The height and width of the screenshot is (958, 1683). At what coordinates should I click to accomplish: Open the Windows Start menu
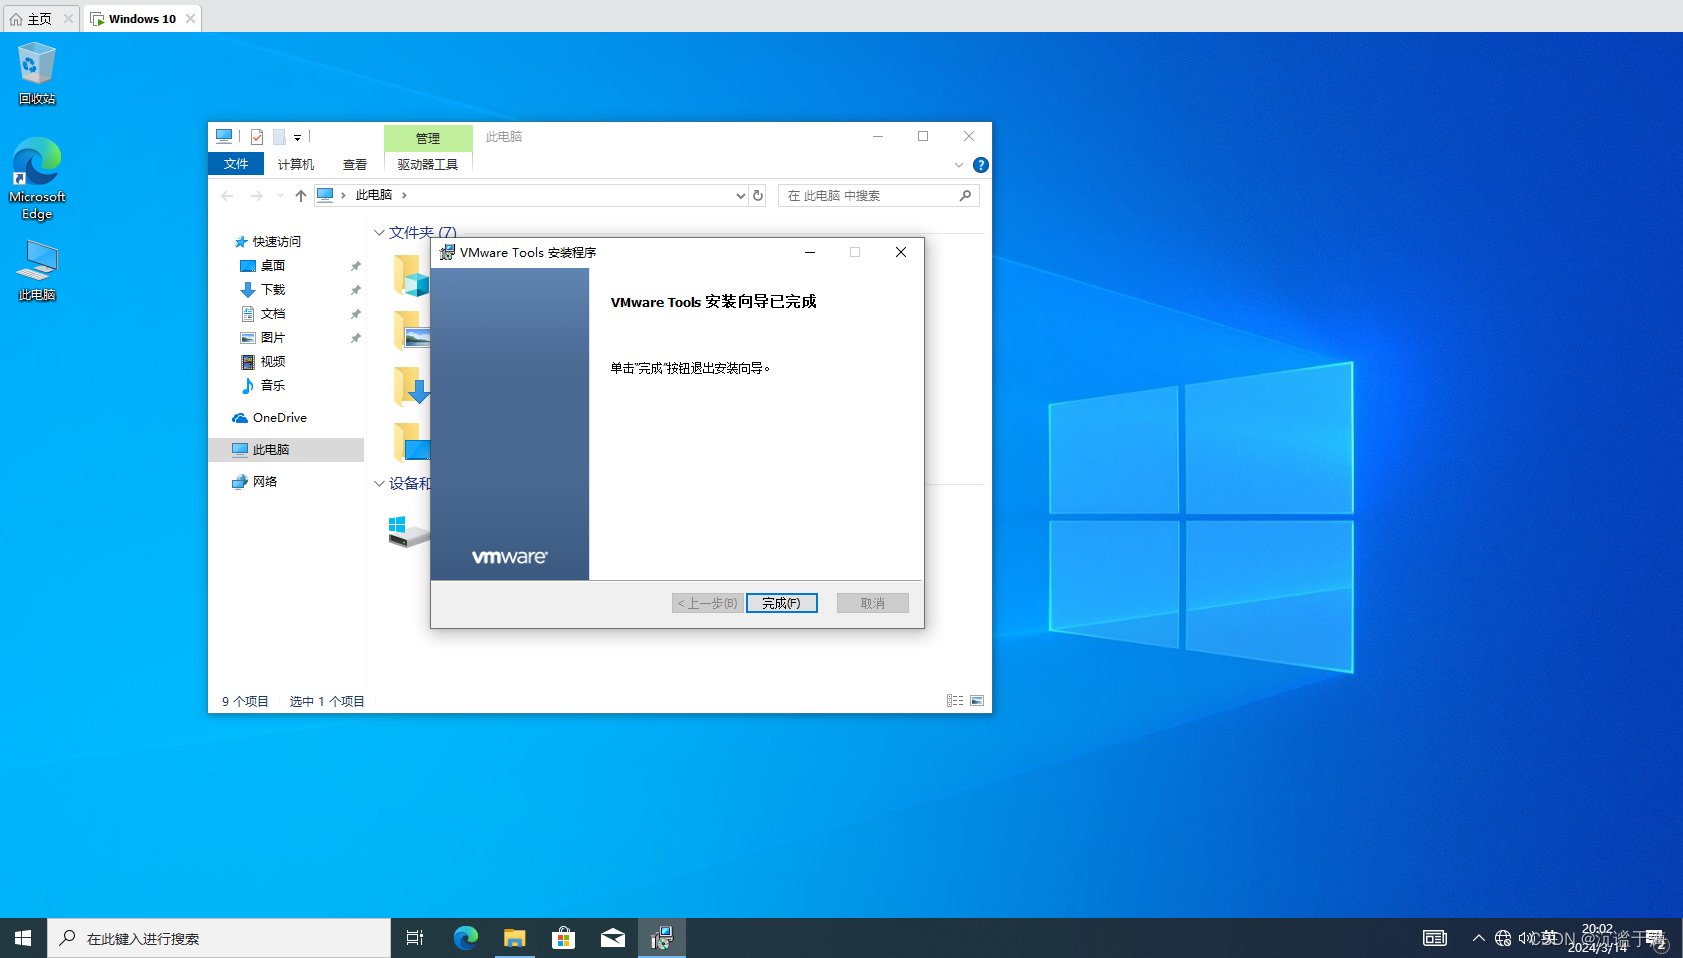(22, 938)
